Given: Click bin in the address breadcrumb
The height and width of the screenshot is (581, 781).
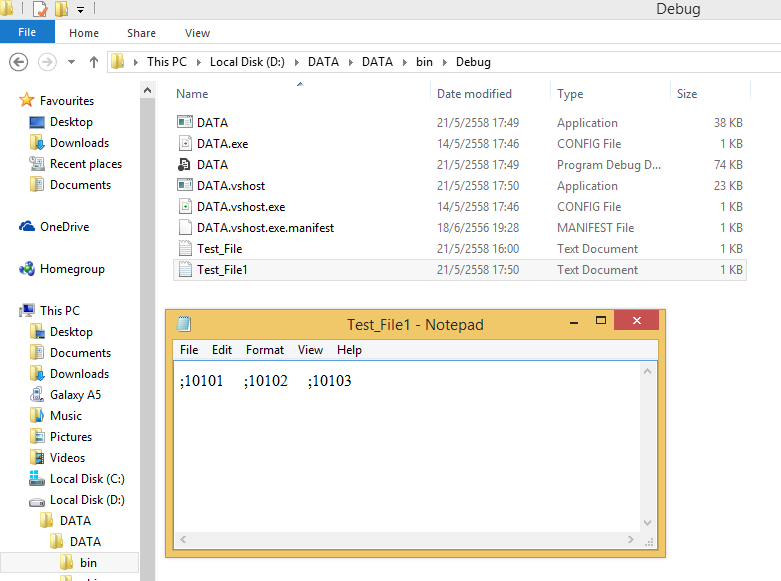Looking at the screenshot, I should click(424, 62).
